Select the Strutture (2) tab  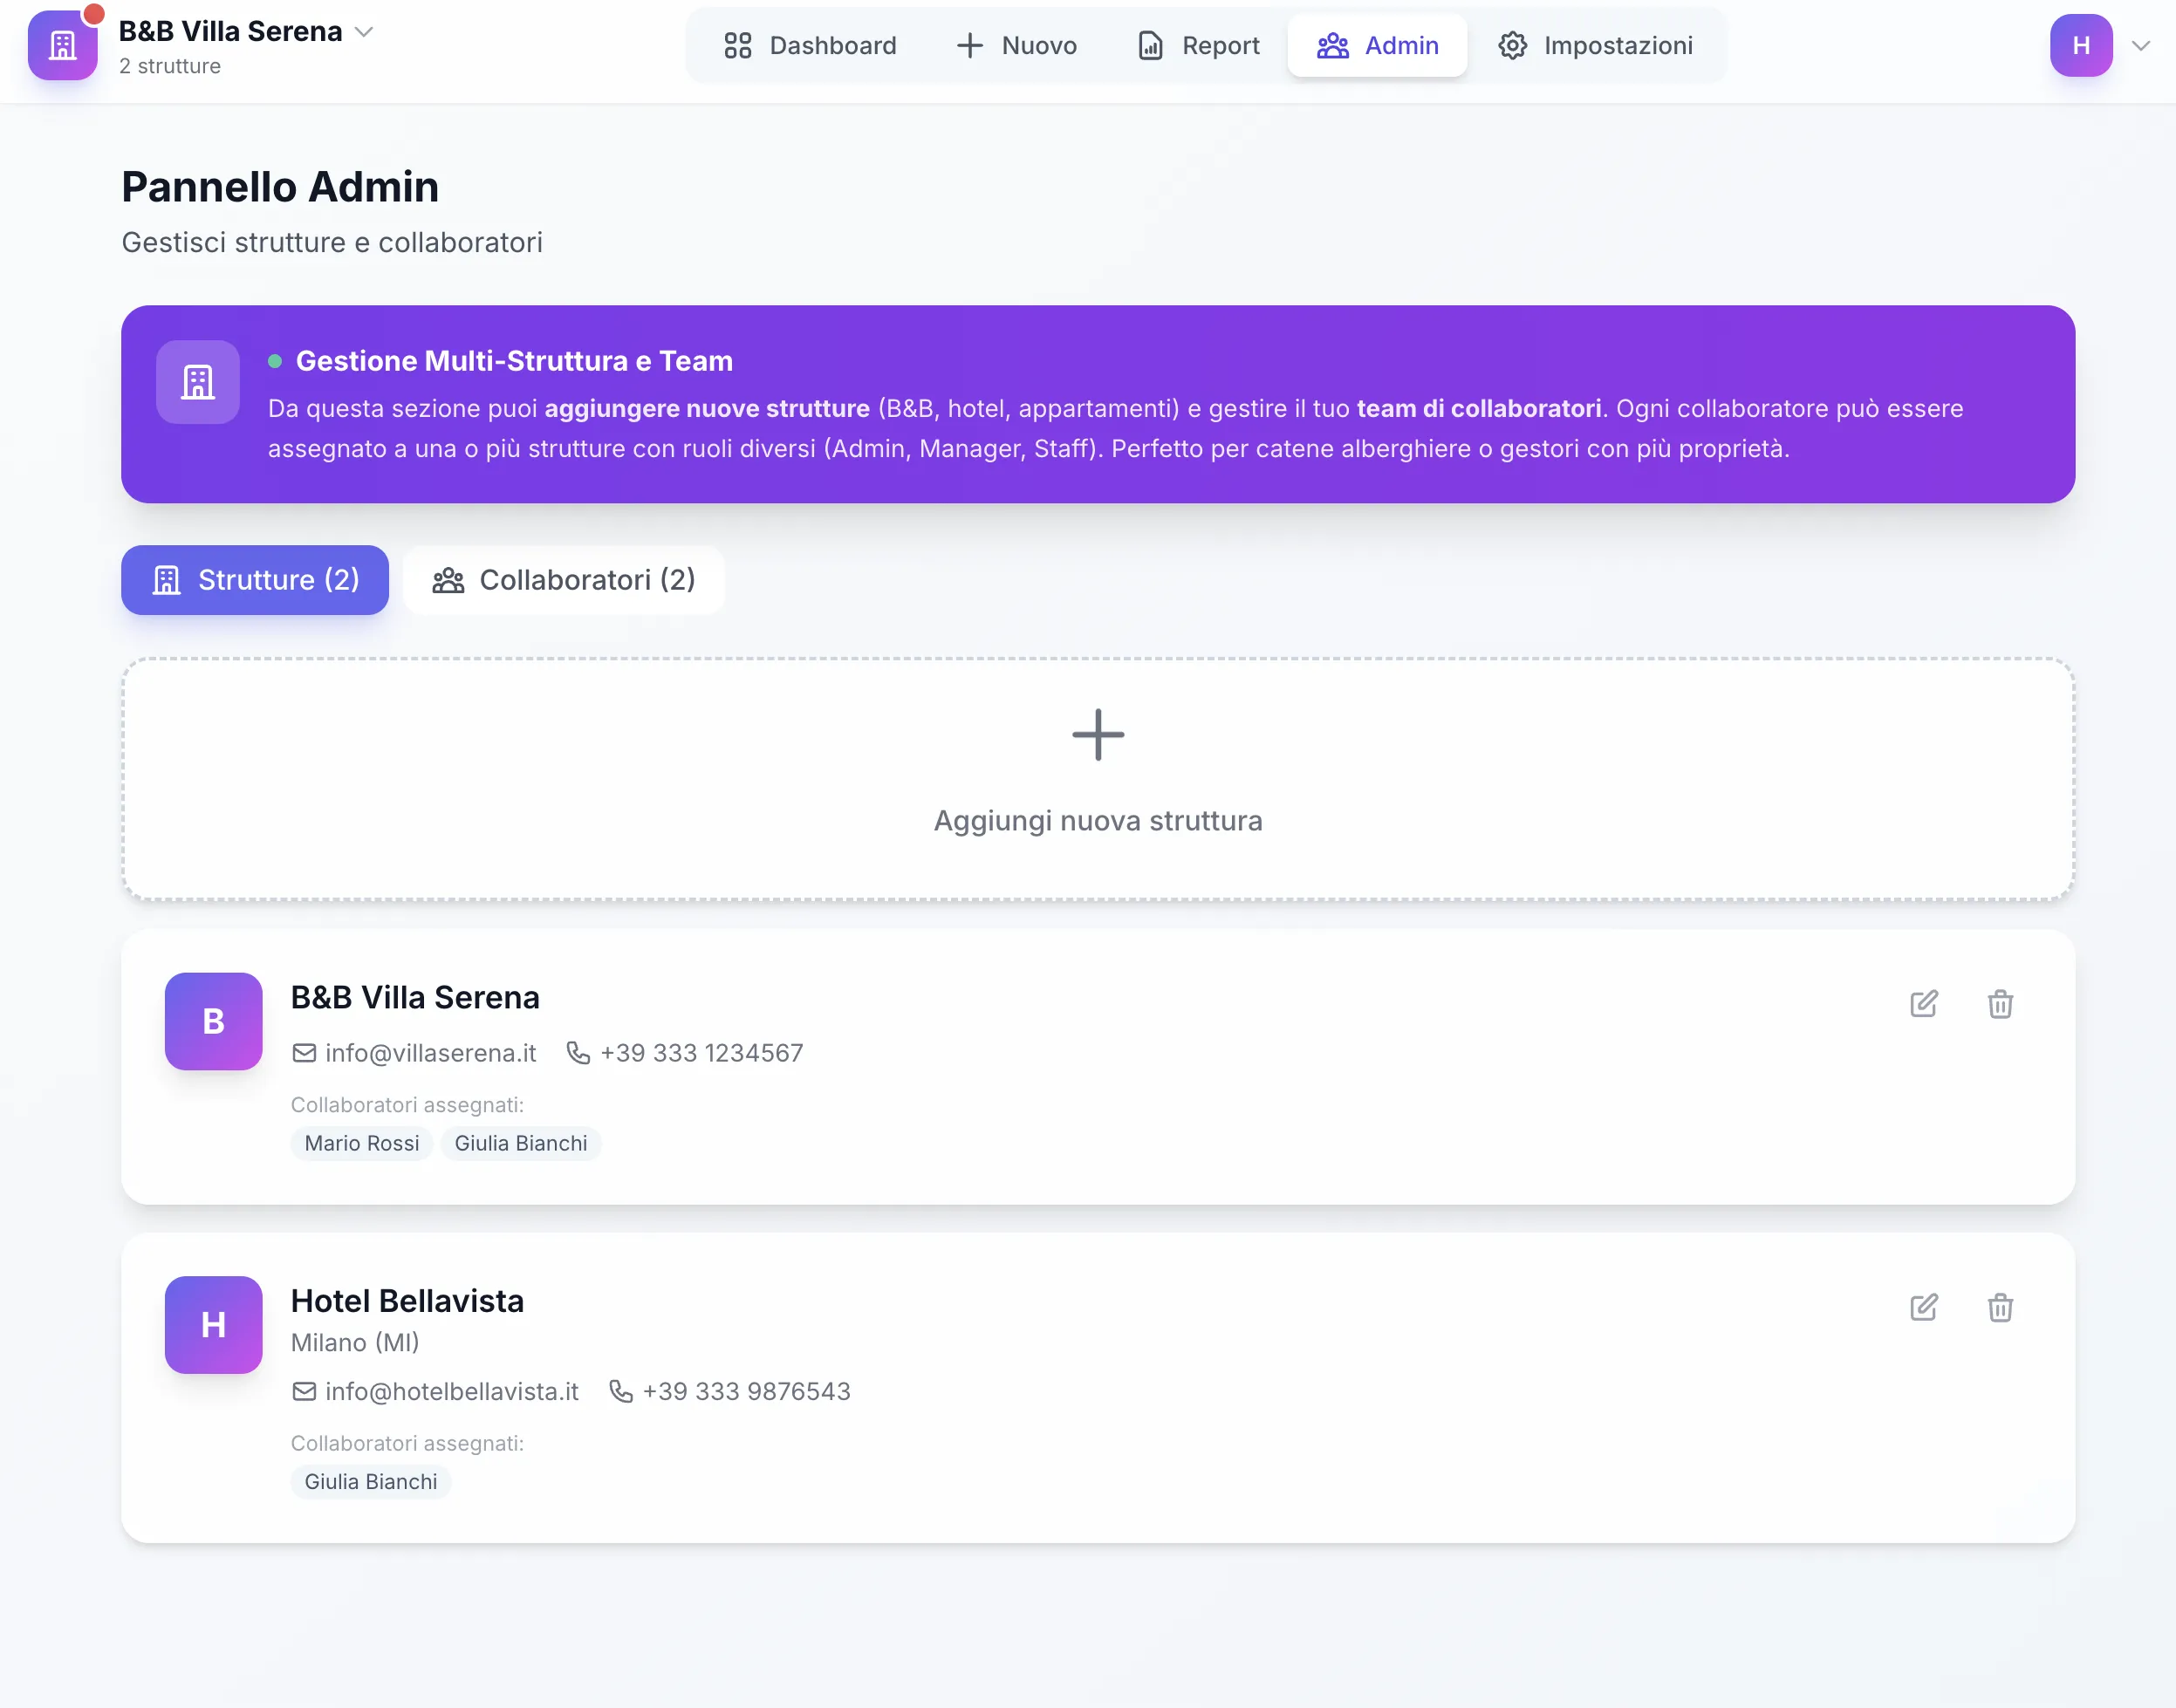point(255,580)
